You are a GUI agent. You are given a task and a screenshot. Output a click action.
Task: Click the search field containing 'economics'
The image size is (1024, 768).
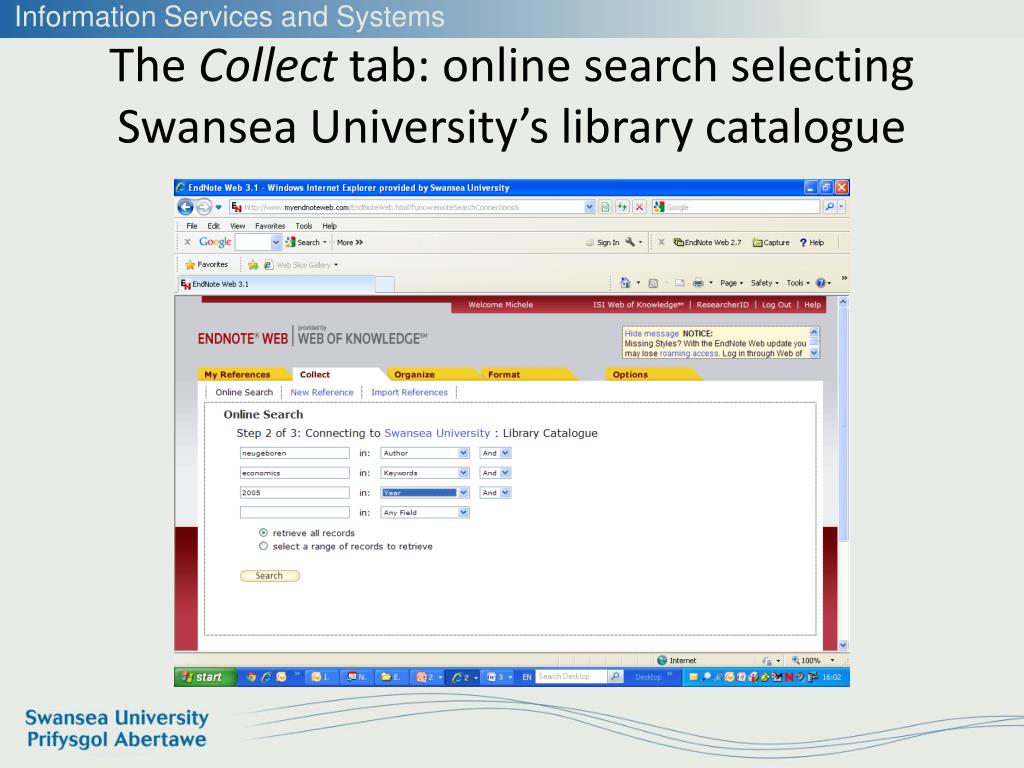pos(295,473)
